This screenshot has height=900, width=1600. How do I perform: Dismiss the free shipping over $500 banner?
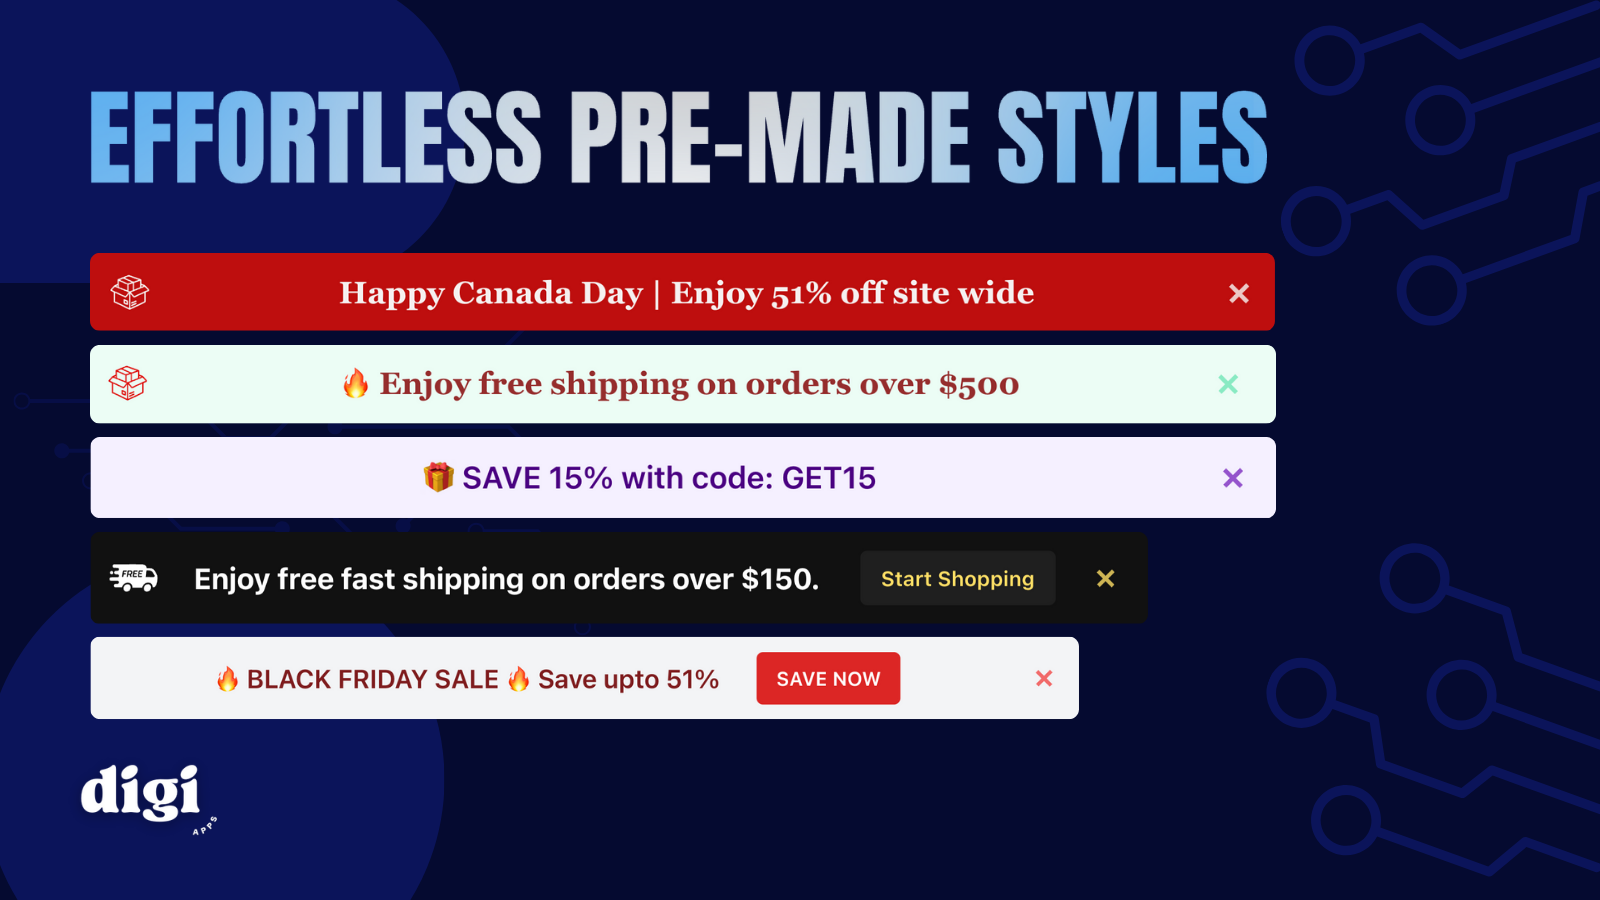click(1228, 384)
